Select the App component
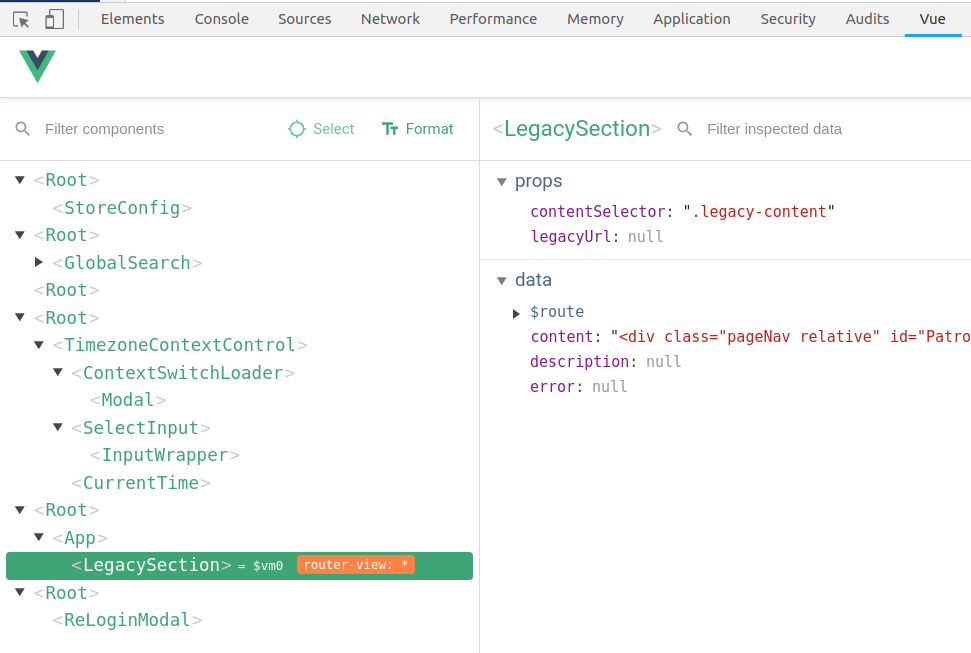The width and height of the screenshot is (971, 653). (80, 537)
